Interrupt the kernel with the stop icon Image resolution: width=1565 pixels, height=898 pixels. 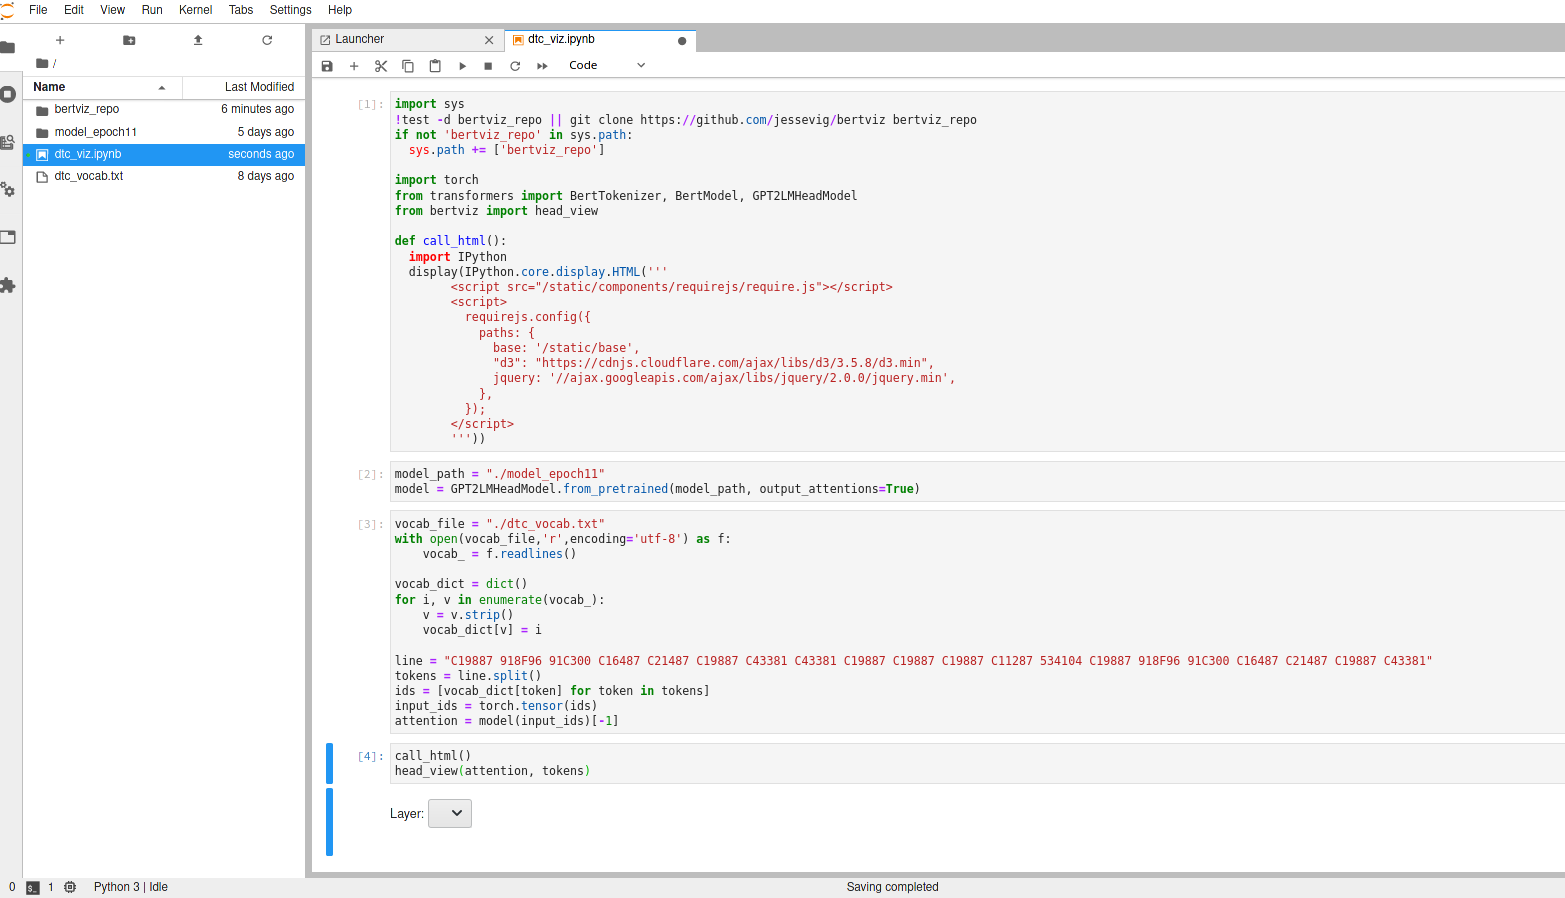pyautogui.click(x=488, y=65)
